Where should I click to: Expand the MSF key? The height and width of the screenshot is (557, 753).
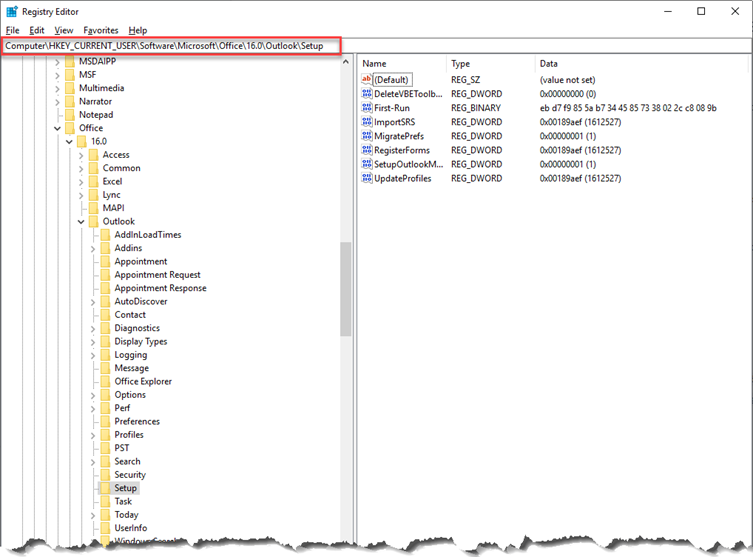pos(58,75)
